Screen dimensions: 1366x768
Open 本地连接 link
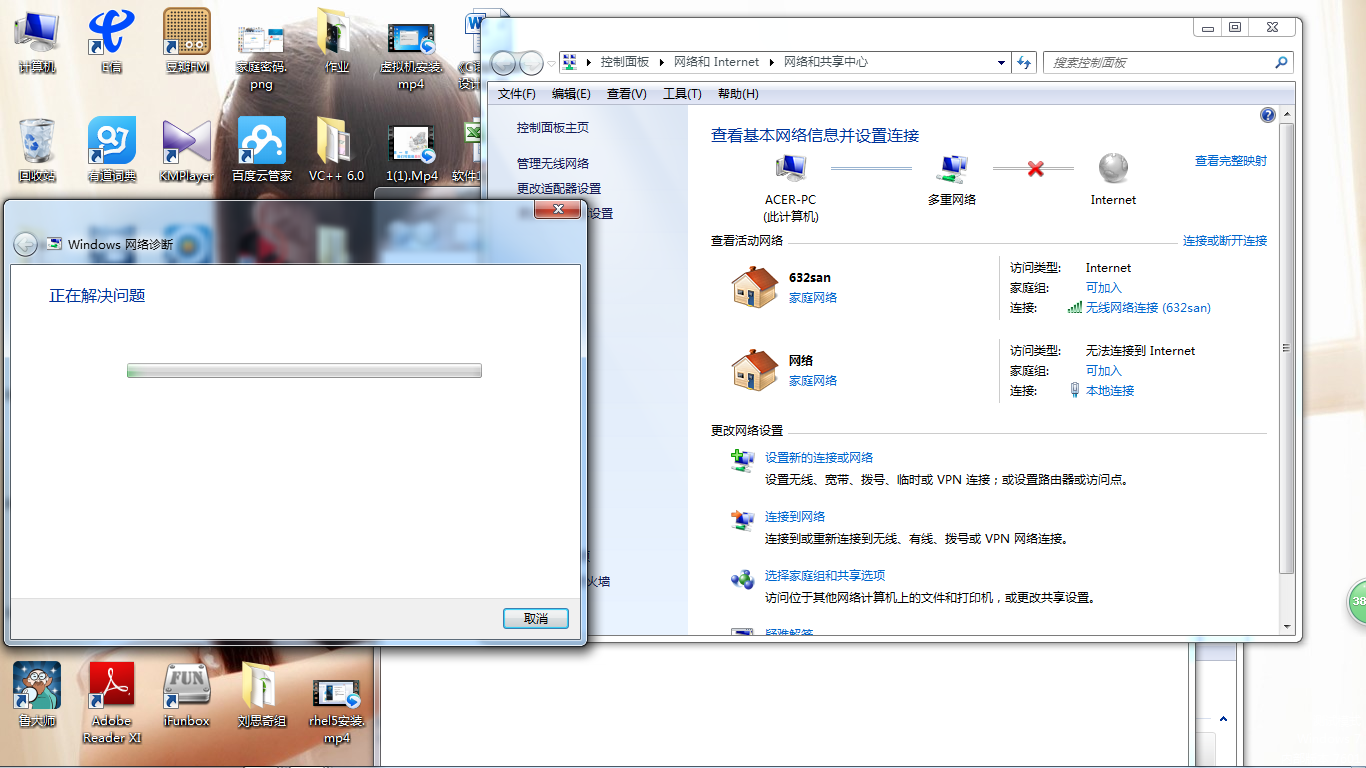click(1110, 391)
